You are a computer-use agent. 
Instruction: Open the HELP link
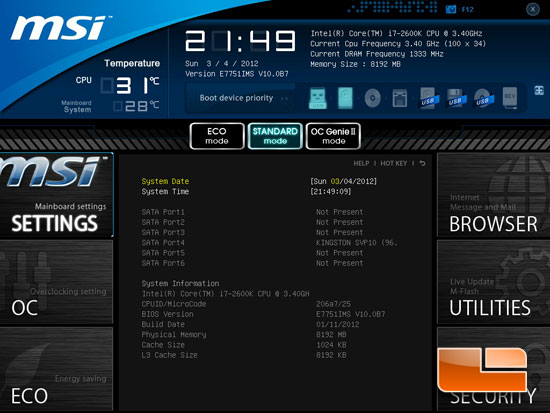(x=361, y=164)
